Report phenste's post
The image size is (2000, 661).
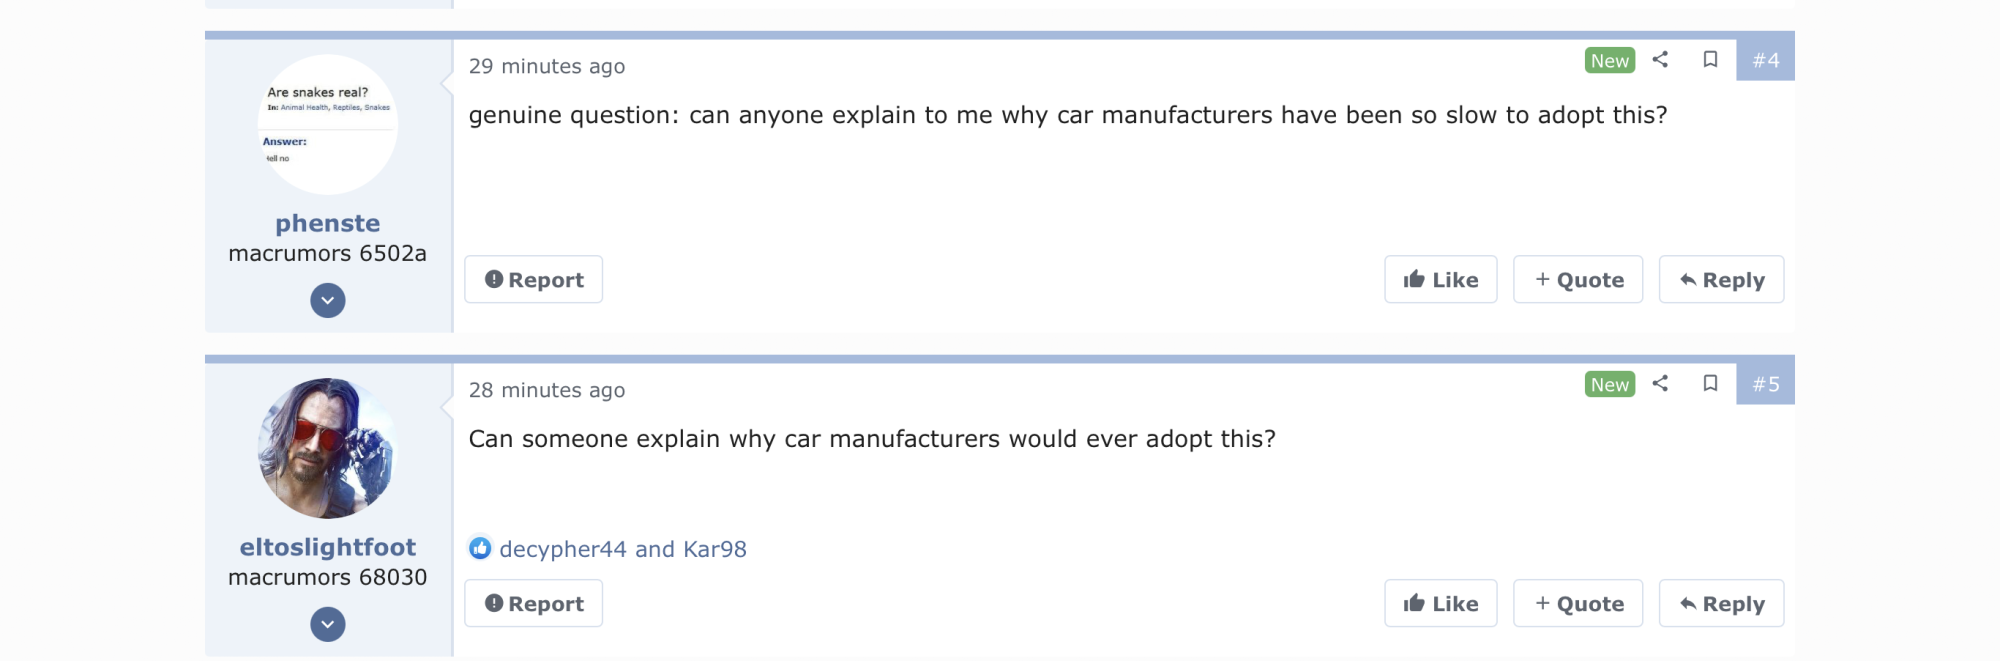point(534,280)
